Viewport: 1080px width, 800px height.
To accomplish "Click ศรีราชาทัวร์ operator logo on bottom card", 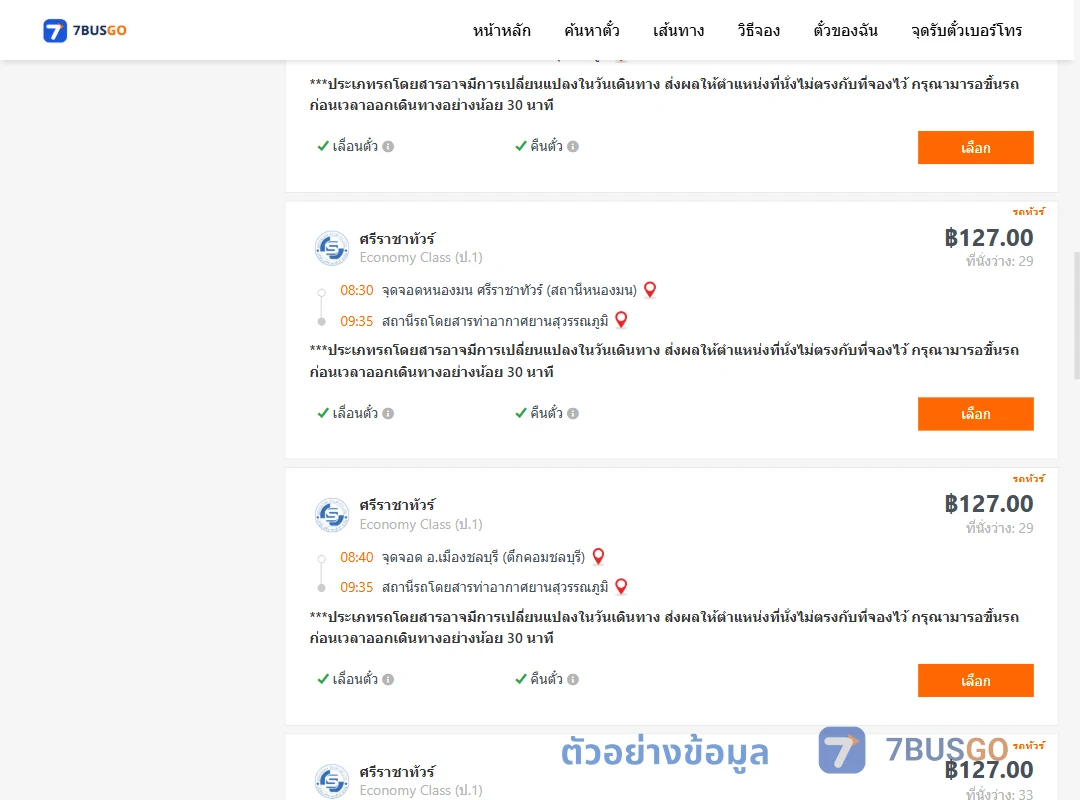I will [331, 781].
